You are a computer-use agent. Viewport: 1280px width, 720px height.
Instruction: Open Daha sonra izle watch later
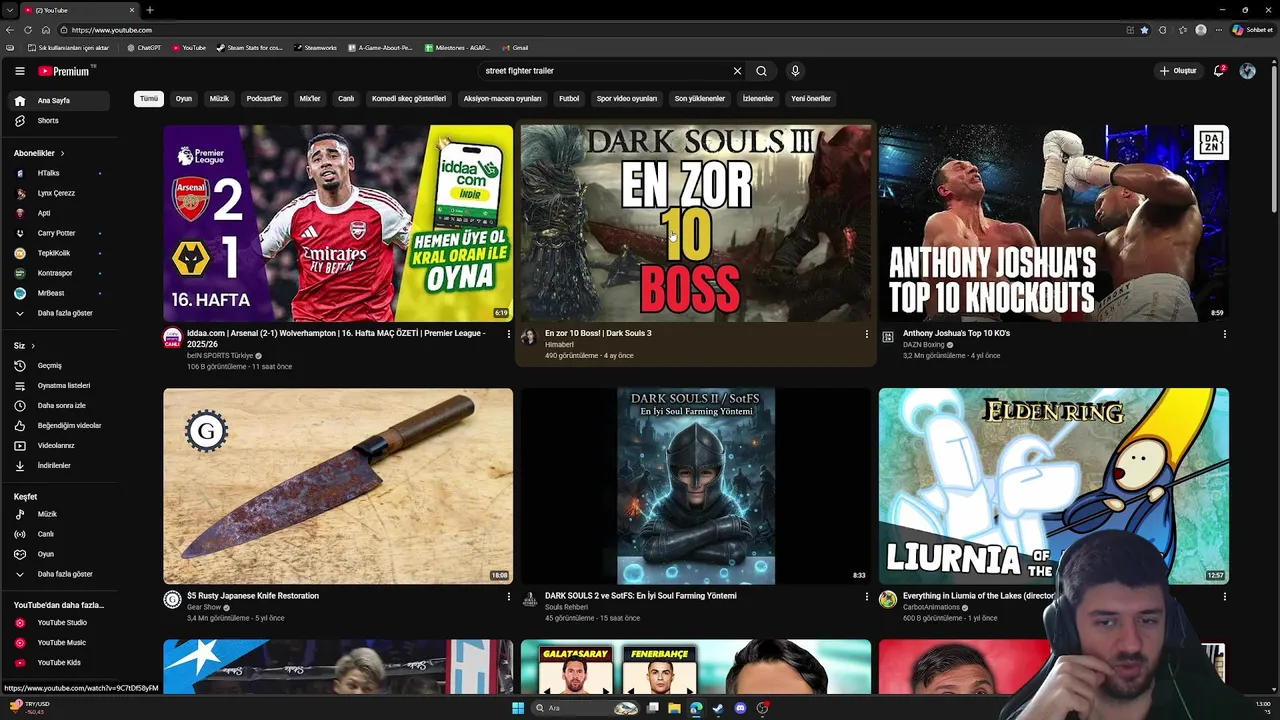[x=60, y=406]
